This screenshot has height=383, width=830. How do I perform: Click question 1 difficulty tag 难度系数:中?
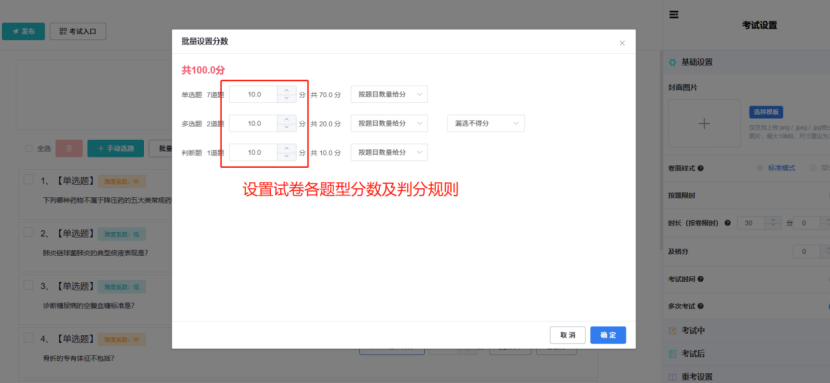(121, 181)
